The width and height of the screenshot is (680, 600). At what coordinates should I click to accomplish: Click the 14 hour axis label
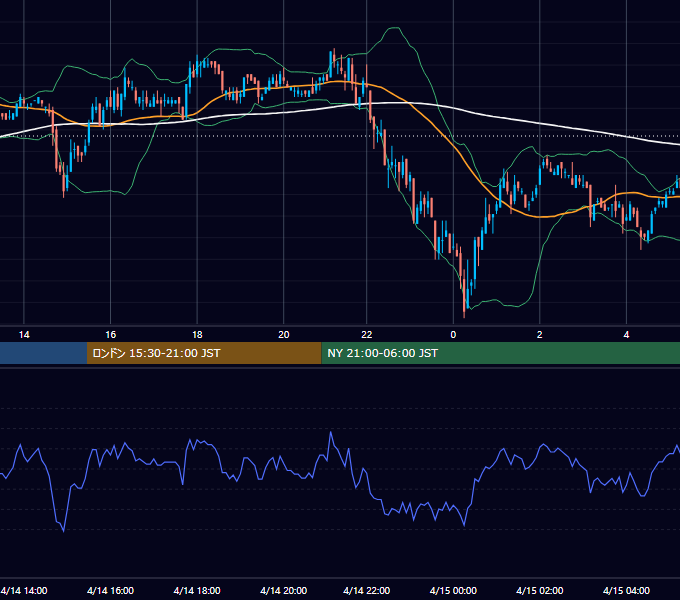(24, 335)
